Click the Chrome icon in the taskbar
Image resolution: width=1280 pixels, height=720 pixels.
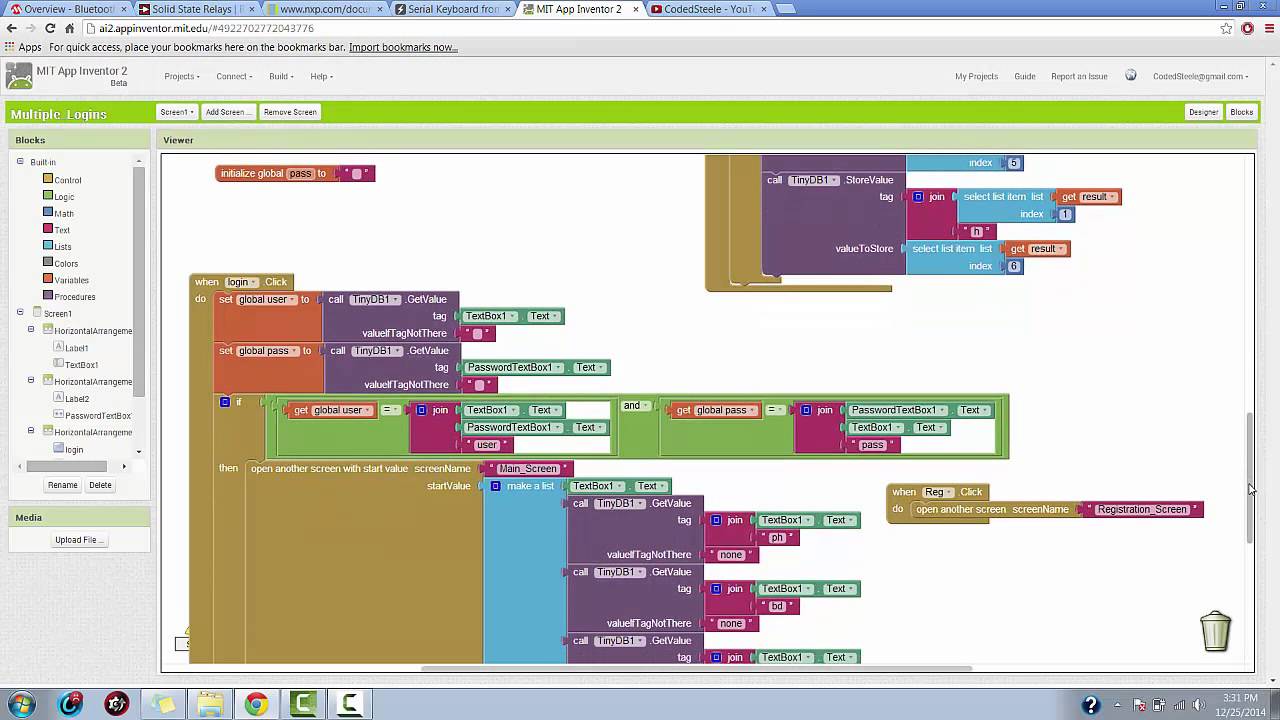point(257,705)
